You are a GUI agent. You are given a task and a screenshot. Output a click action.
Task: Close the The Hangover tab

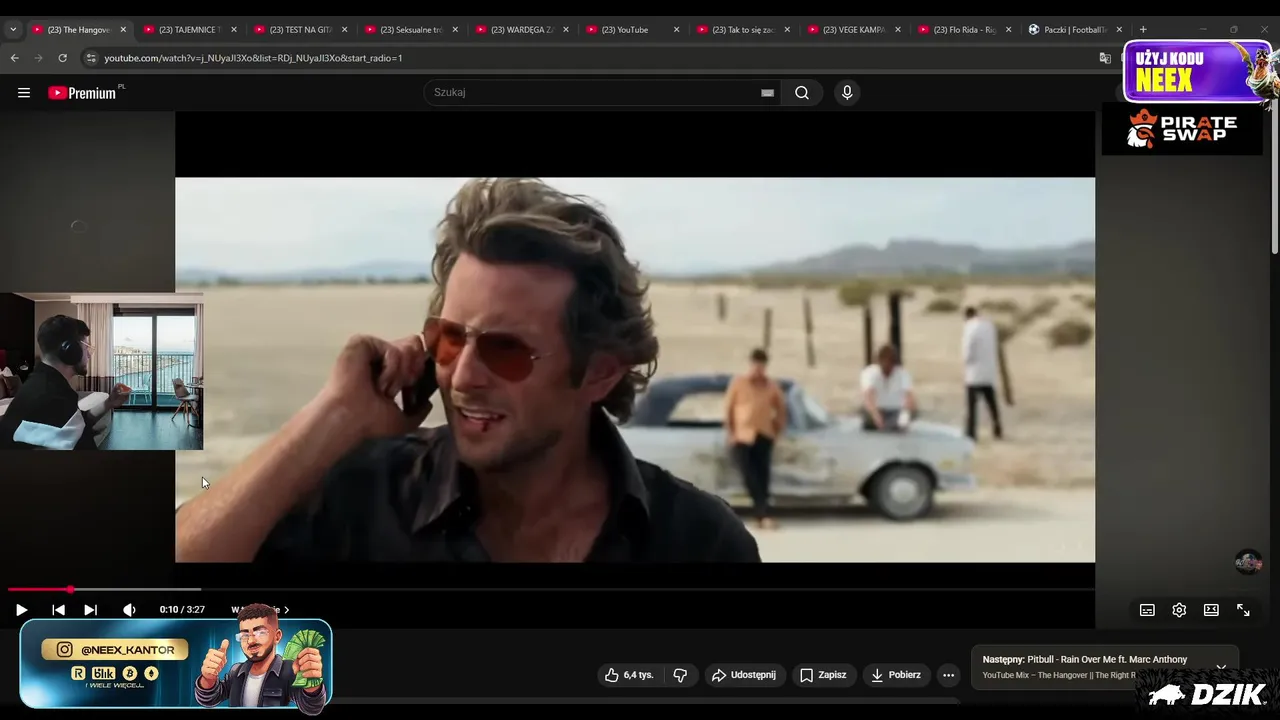point(123,30)
